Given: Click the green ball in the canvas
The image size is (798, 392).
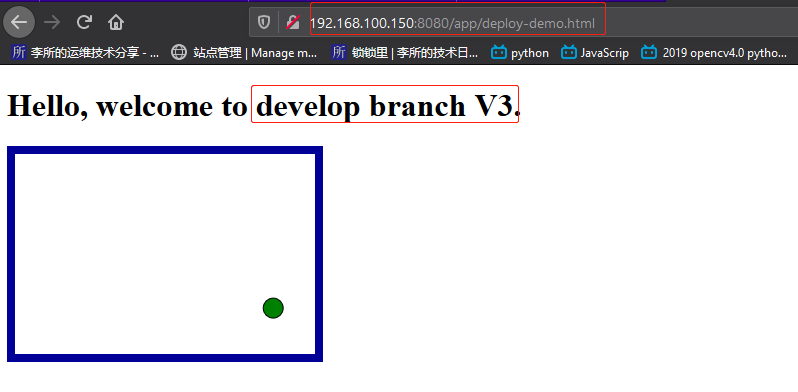Looking at the screenshot, I should pos(273,308).
